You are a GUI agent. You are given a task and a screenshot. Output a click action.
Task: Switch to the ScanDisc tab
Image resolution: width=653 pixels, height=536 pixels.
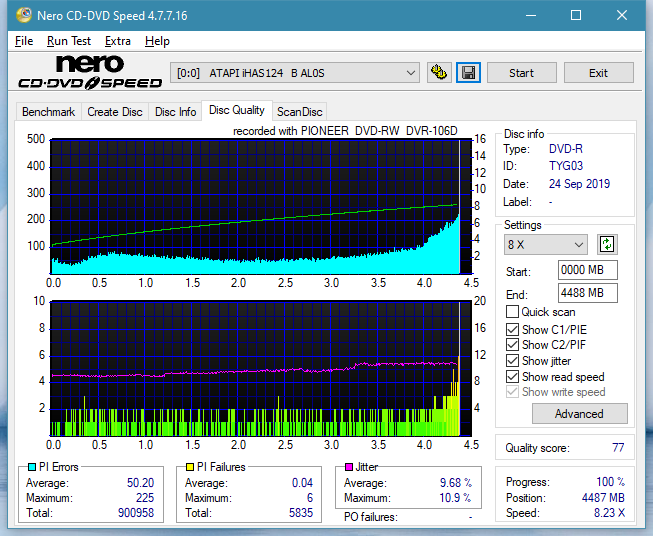299,112
